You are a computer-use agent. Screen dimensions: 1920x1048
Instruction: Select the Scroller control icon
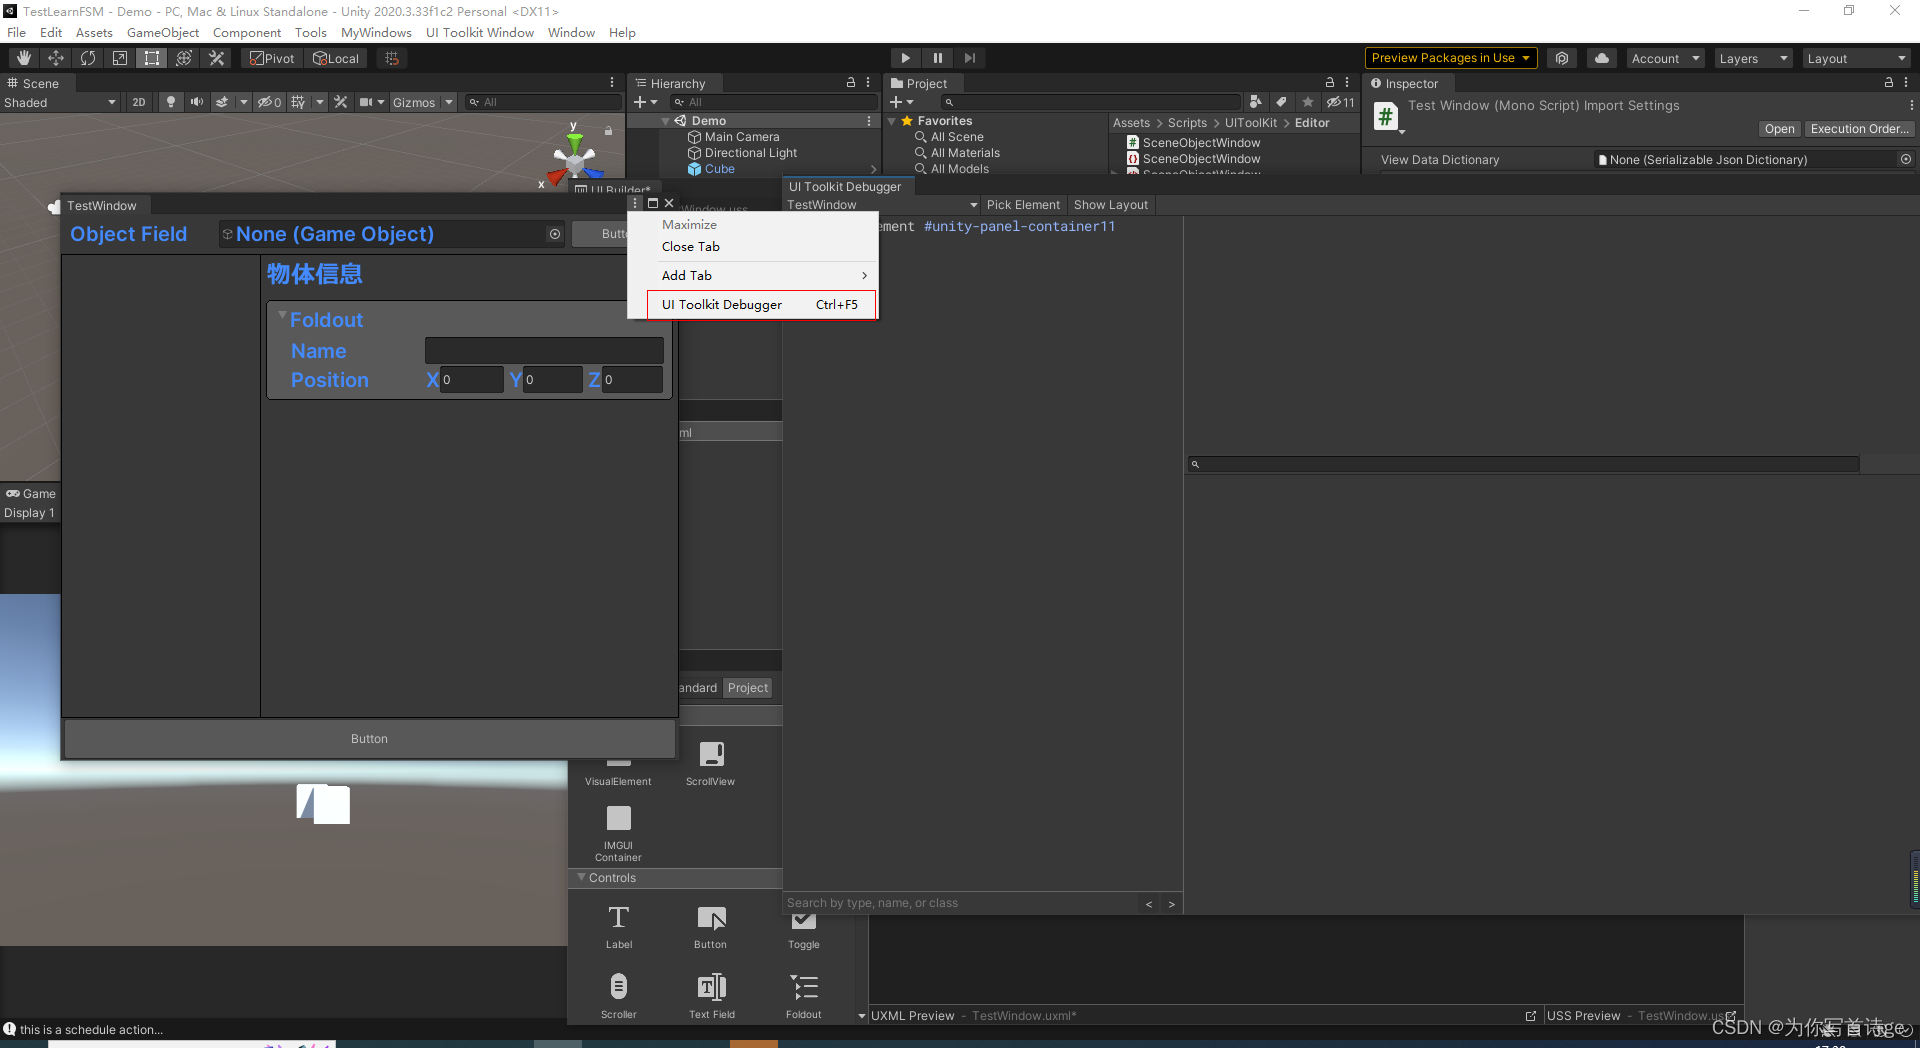point(619,990)
